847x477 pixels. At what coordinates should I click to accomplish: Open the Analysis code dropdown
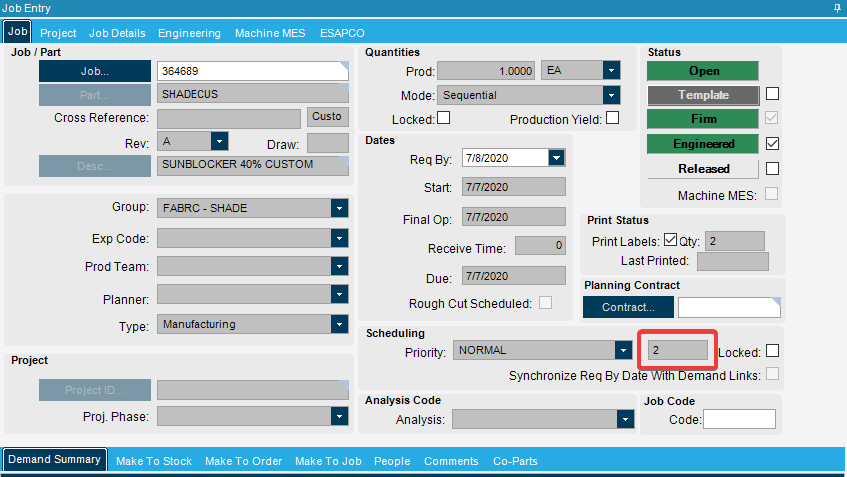pyautogui.click(x=625, y=419)
